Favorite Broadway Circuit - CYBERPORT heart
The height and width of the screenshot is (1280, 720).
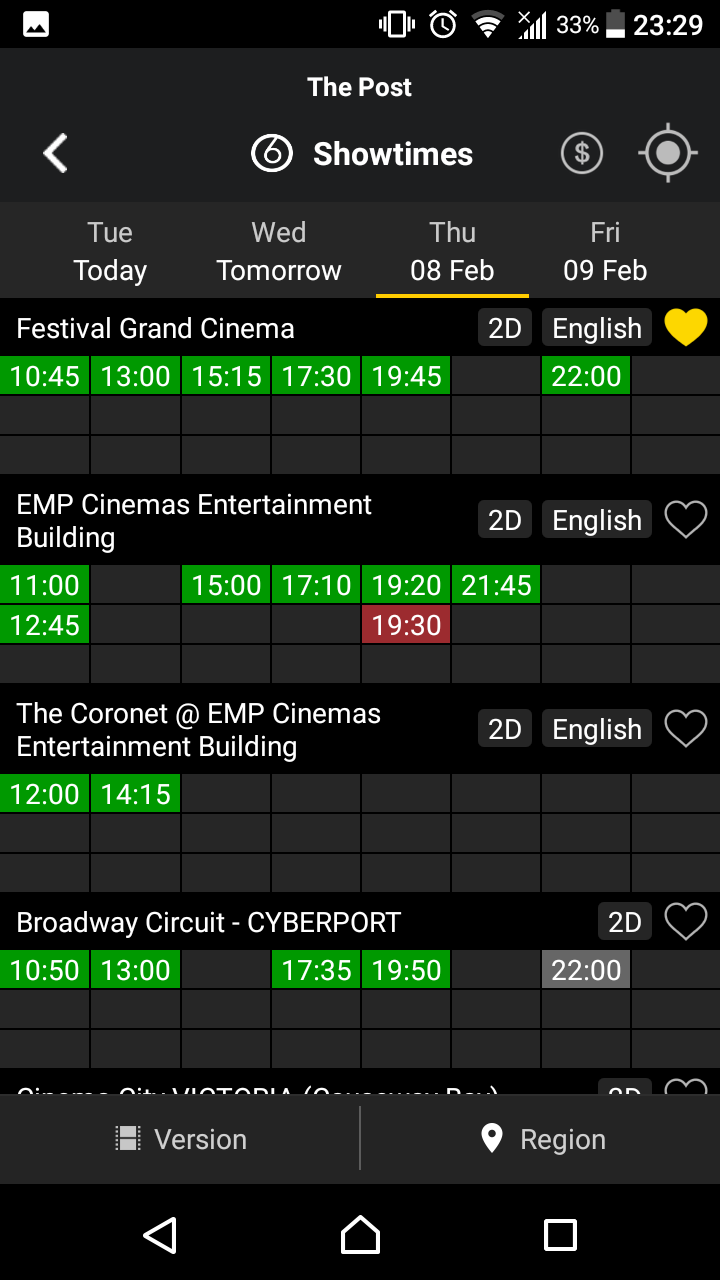point(686,921)
